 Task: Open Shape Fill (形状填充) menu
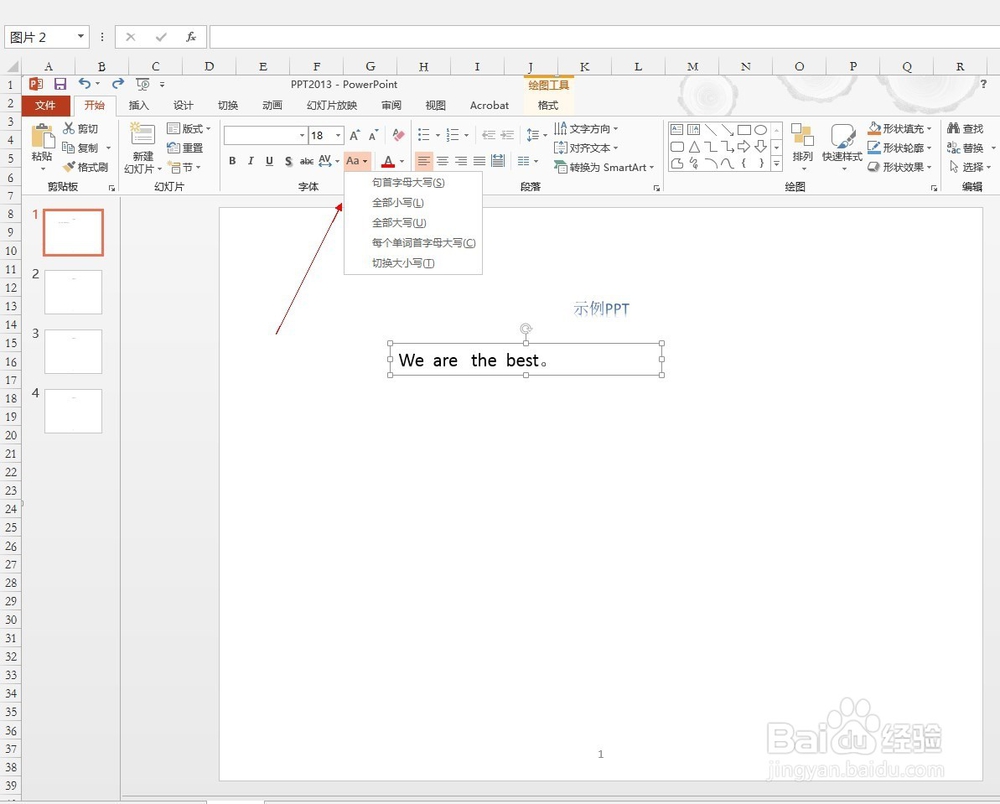[x=900, y=128]
